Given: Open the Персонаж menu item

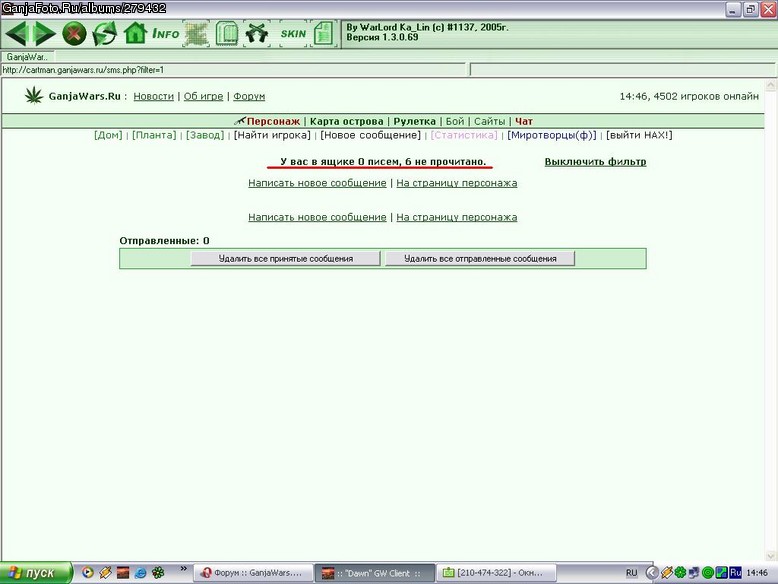Looking at the screenshot, I should [x=273, y=121].
